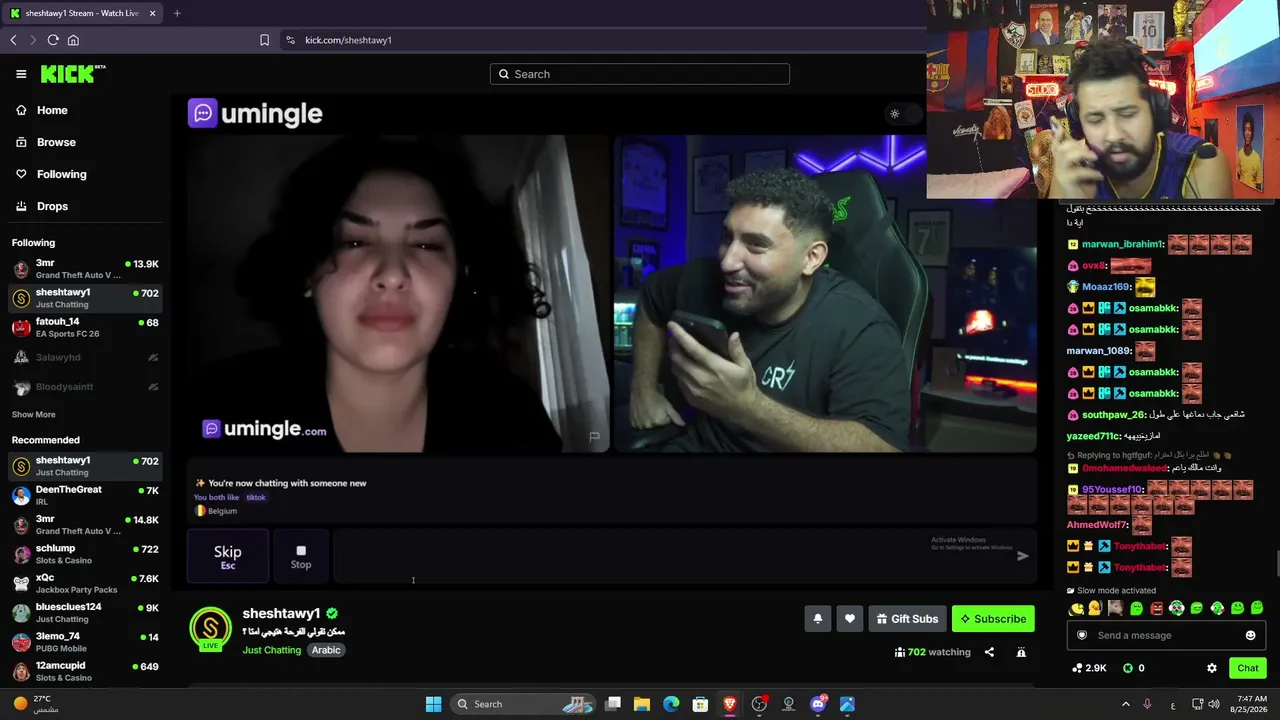Click the share icon beside watching count
Viewport: 1280px width, 720px height.
coord(989,652)
